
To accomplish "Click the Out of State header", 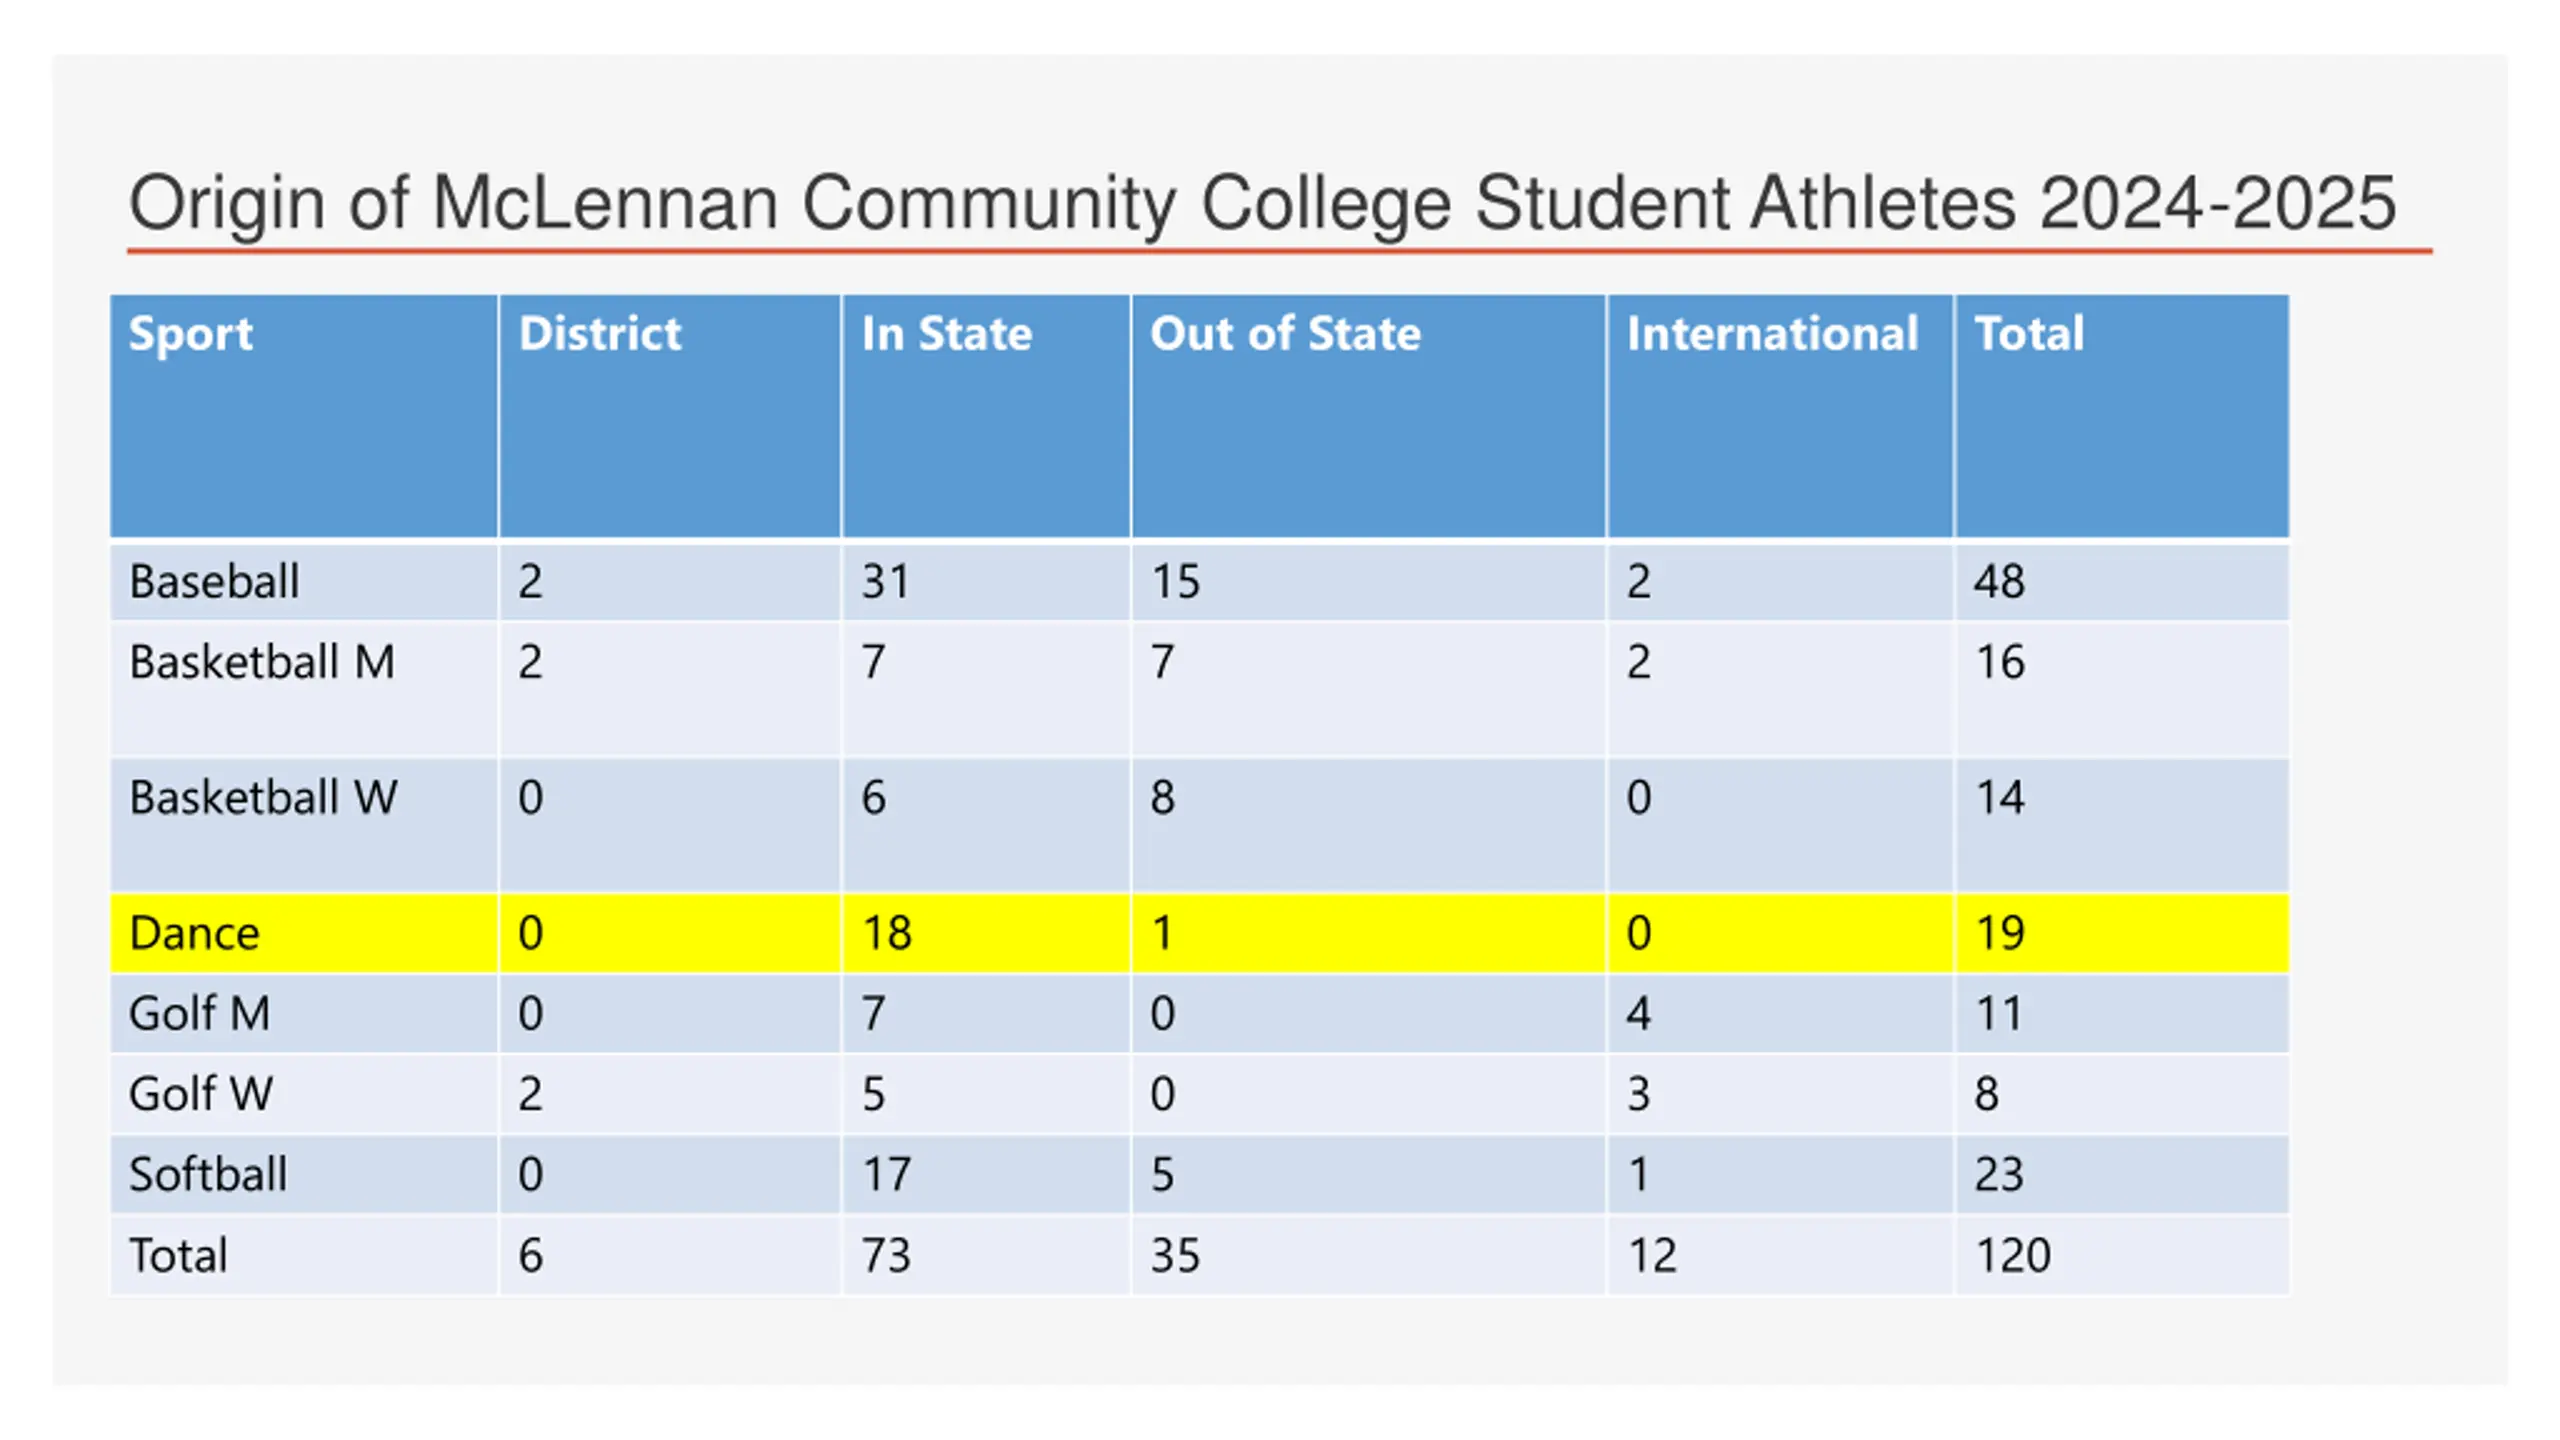I will pyautogui.click(x=1369, y=416).
